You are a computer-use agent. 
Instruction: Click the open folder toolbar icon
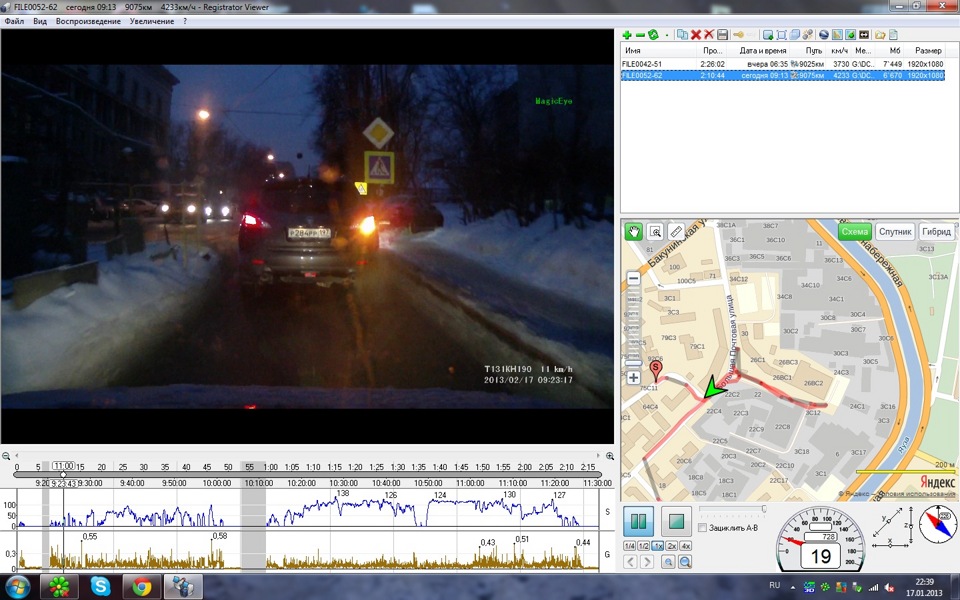tap(880, 35)
